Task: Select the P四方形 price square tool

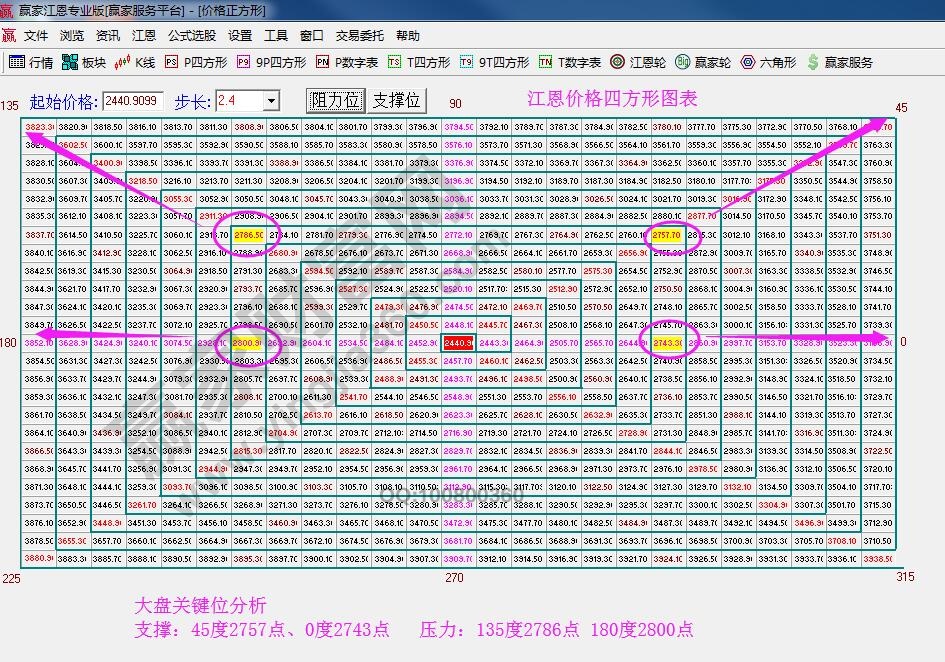Action: pos(192,61)
